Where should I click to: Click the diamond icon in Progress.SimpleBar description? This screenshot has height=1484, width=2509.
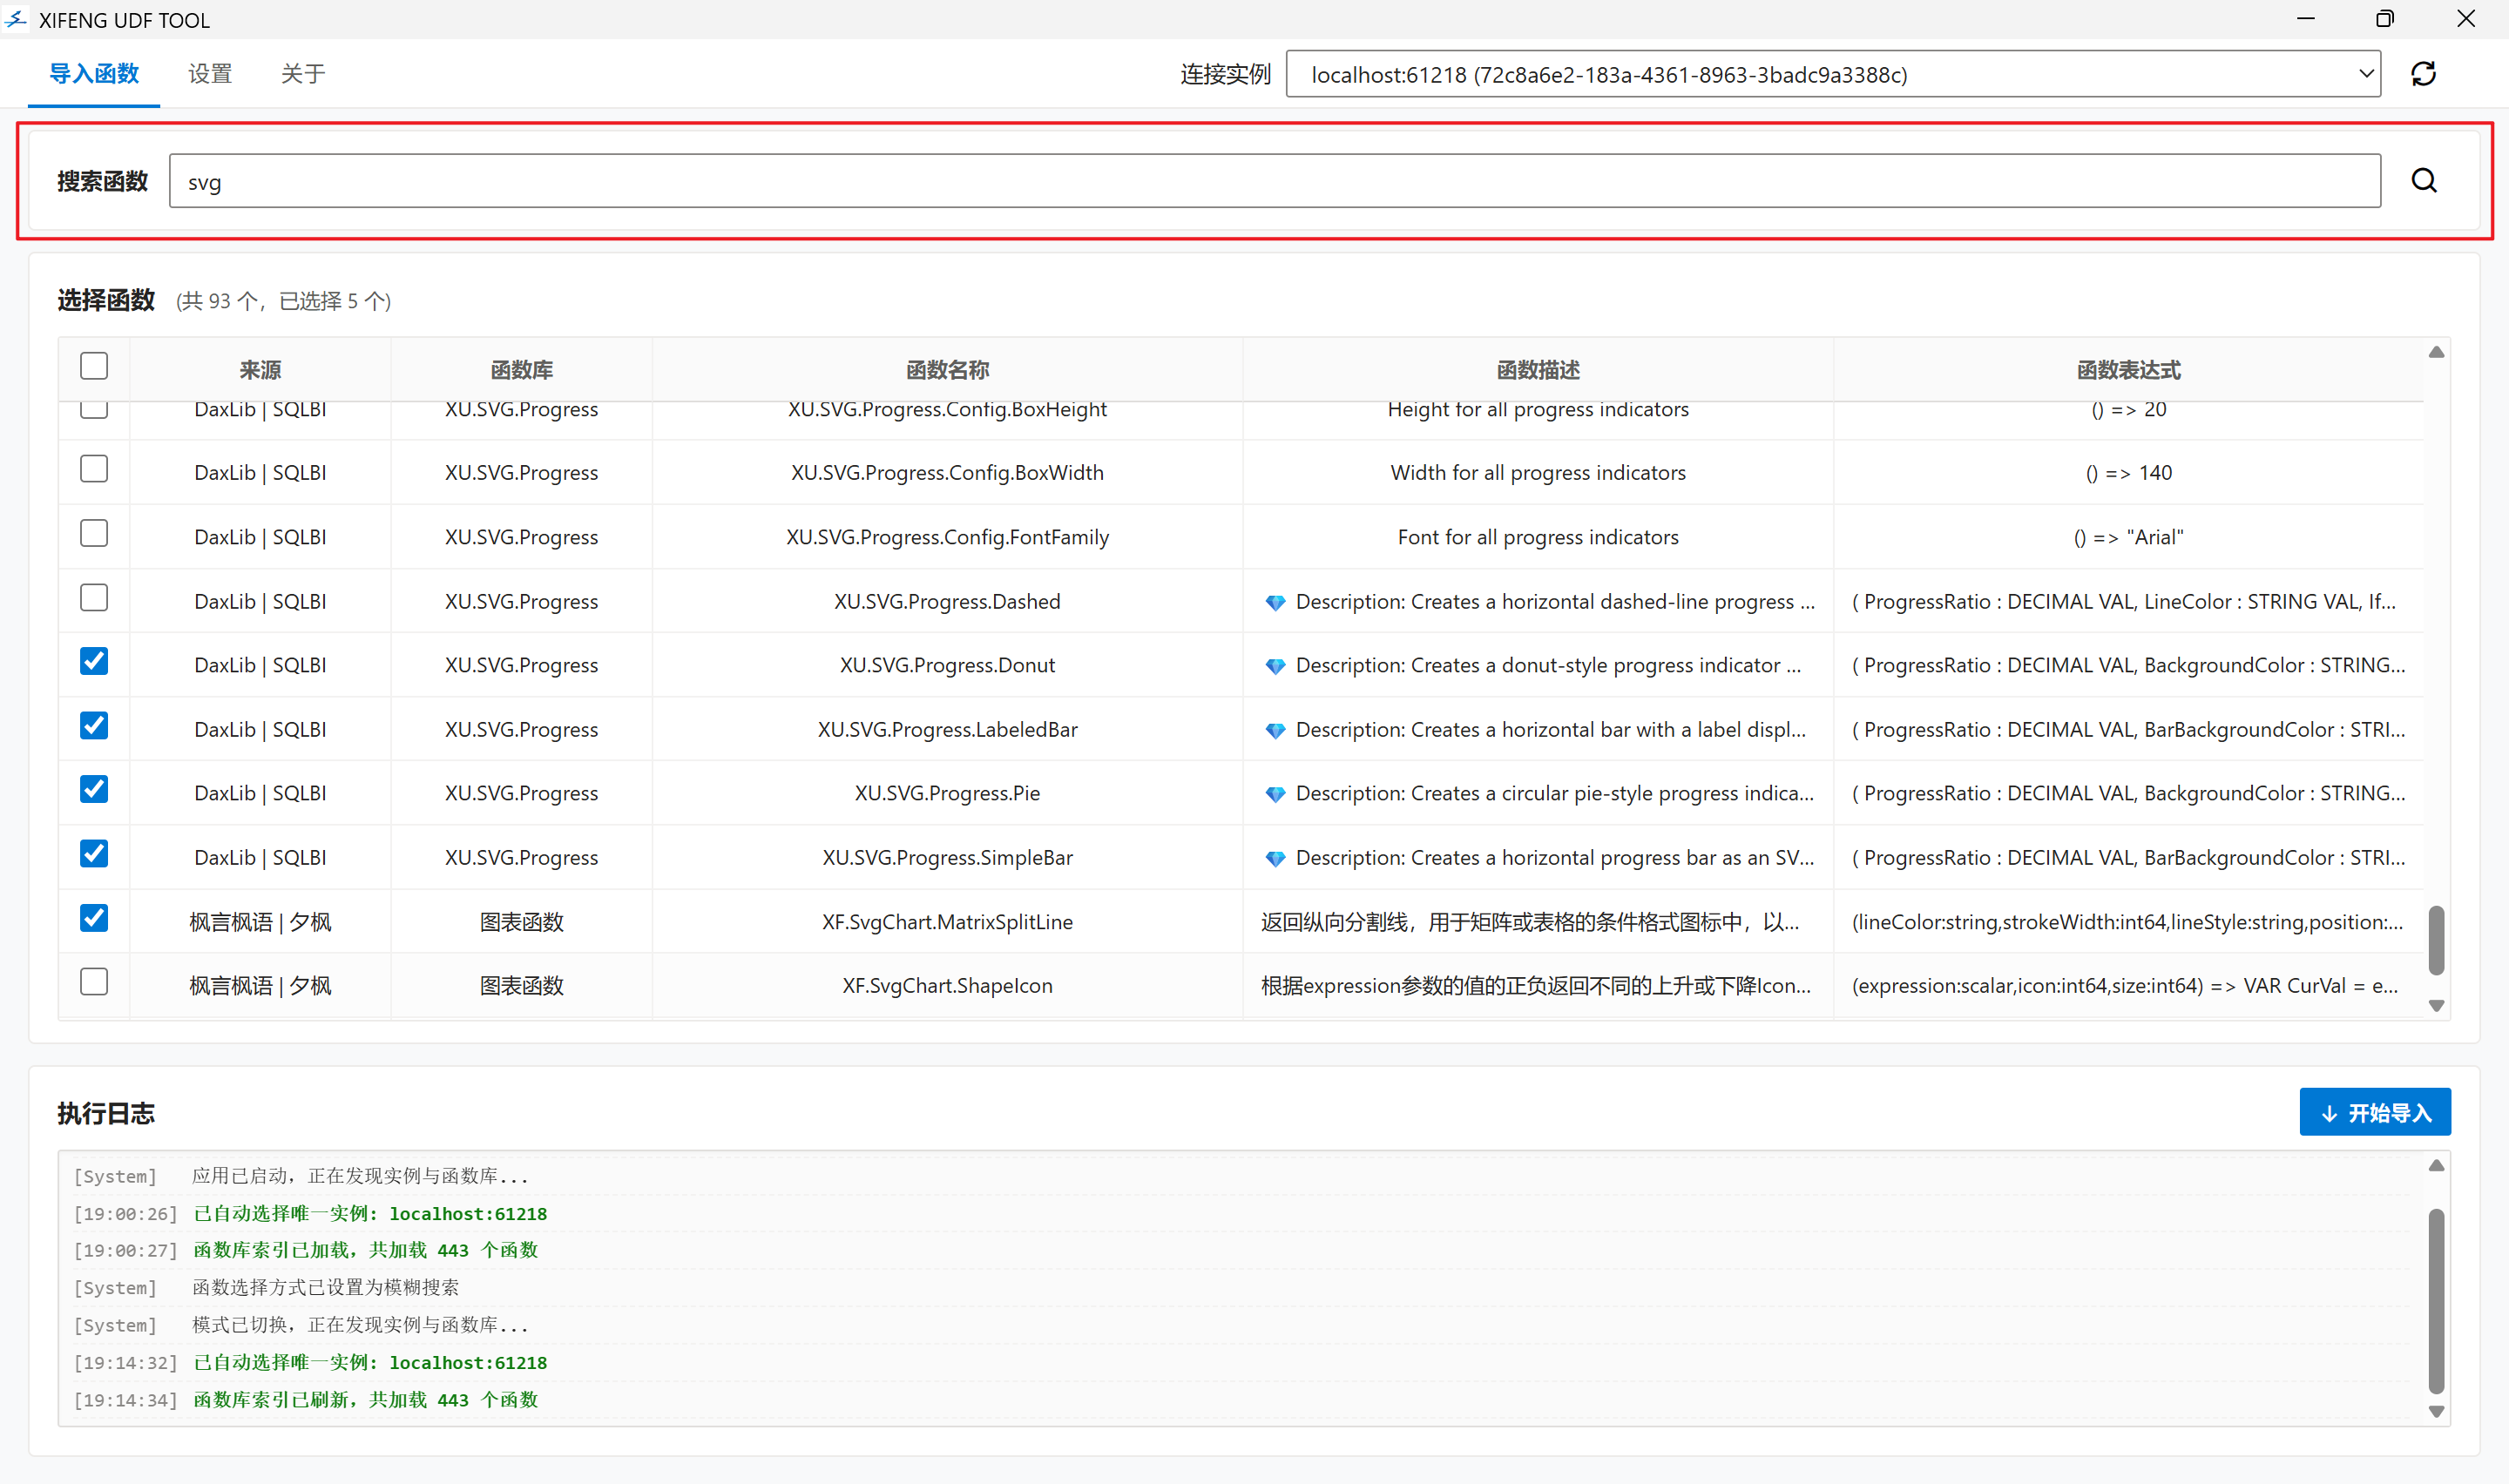1275,858
